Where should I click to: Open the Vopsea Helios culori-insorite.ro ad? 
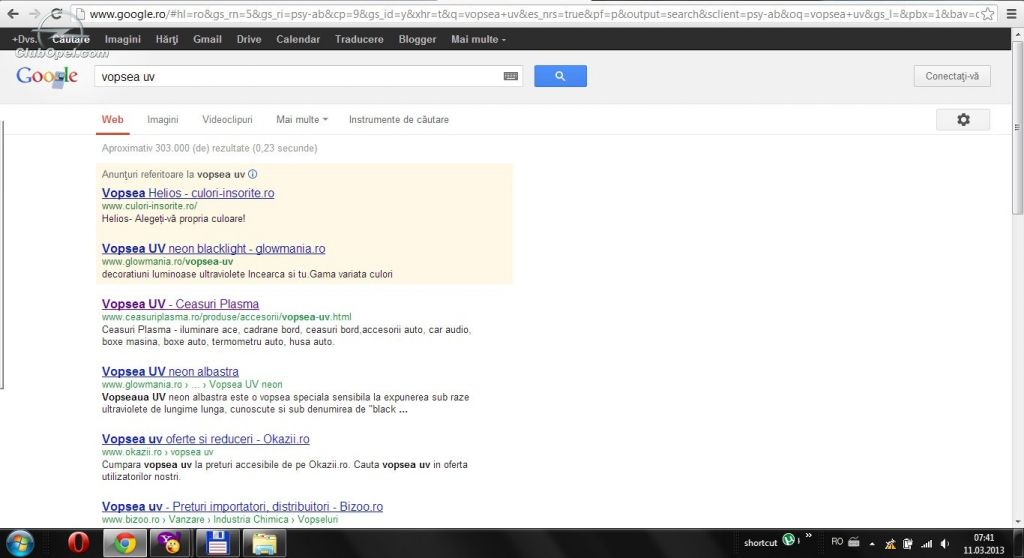[x=188, y=193]
